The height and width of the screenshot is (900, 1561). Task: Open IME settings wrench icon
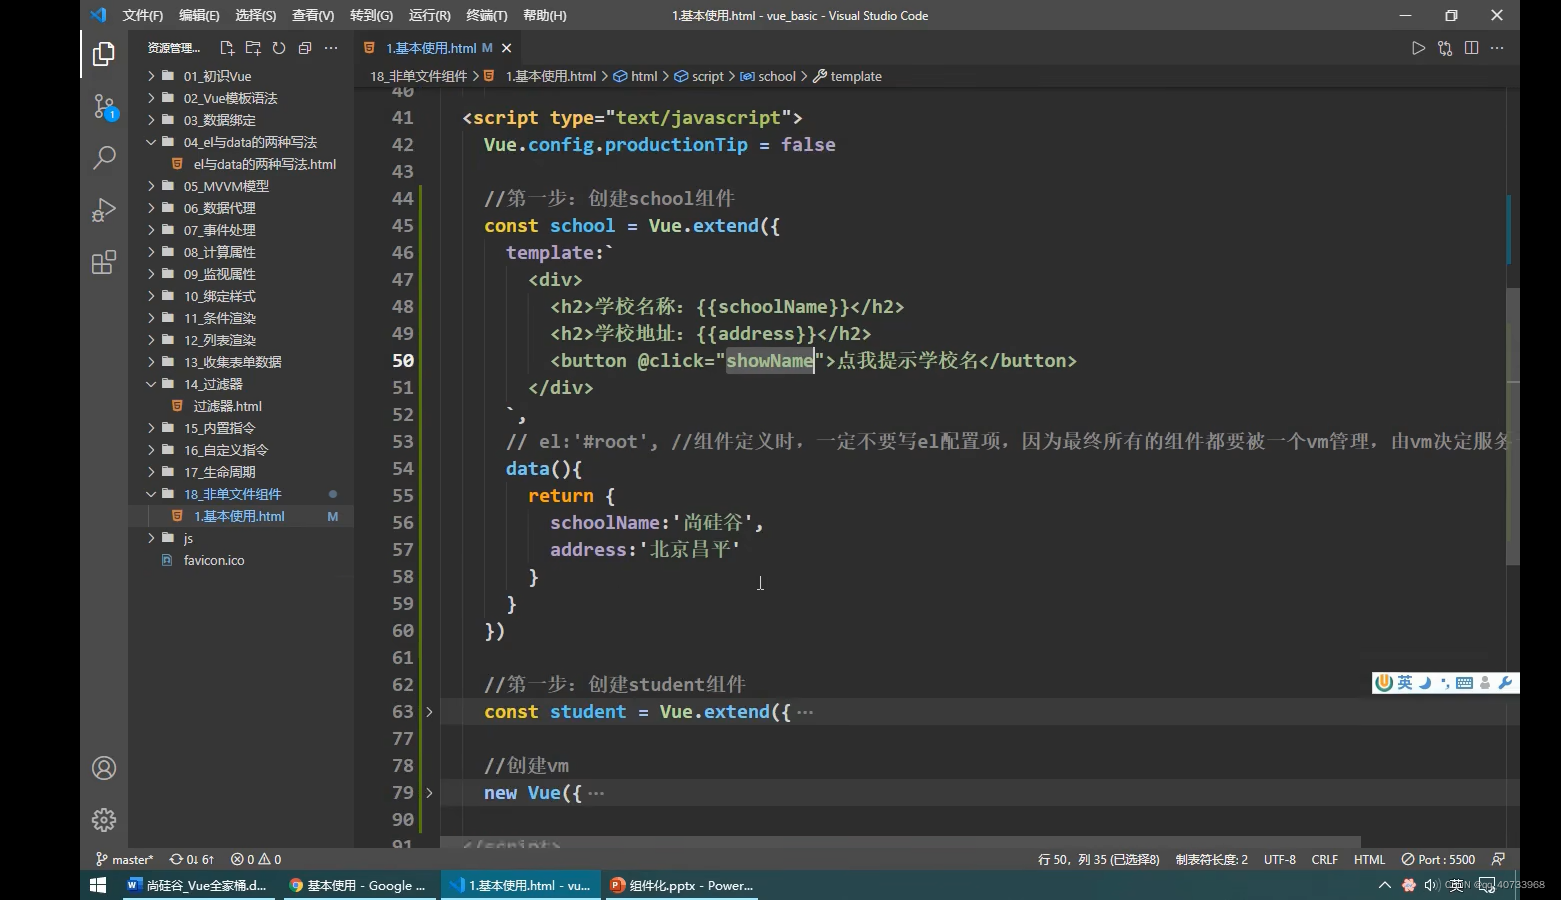1505,683
